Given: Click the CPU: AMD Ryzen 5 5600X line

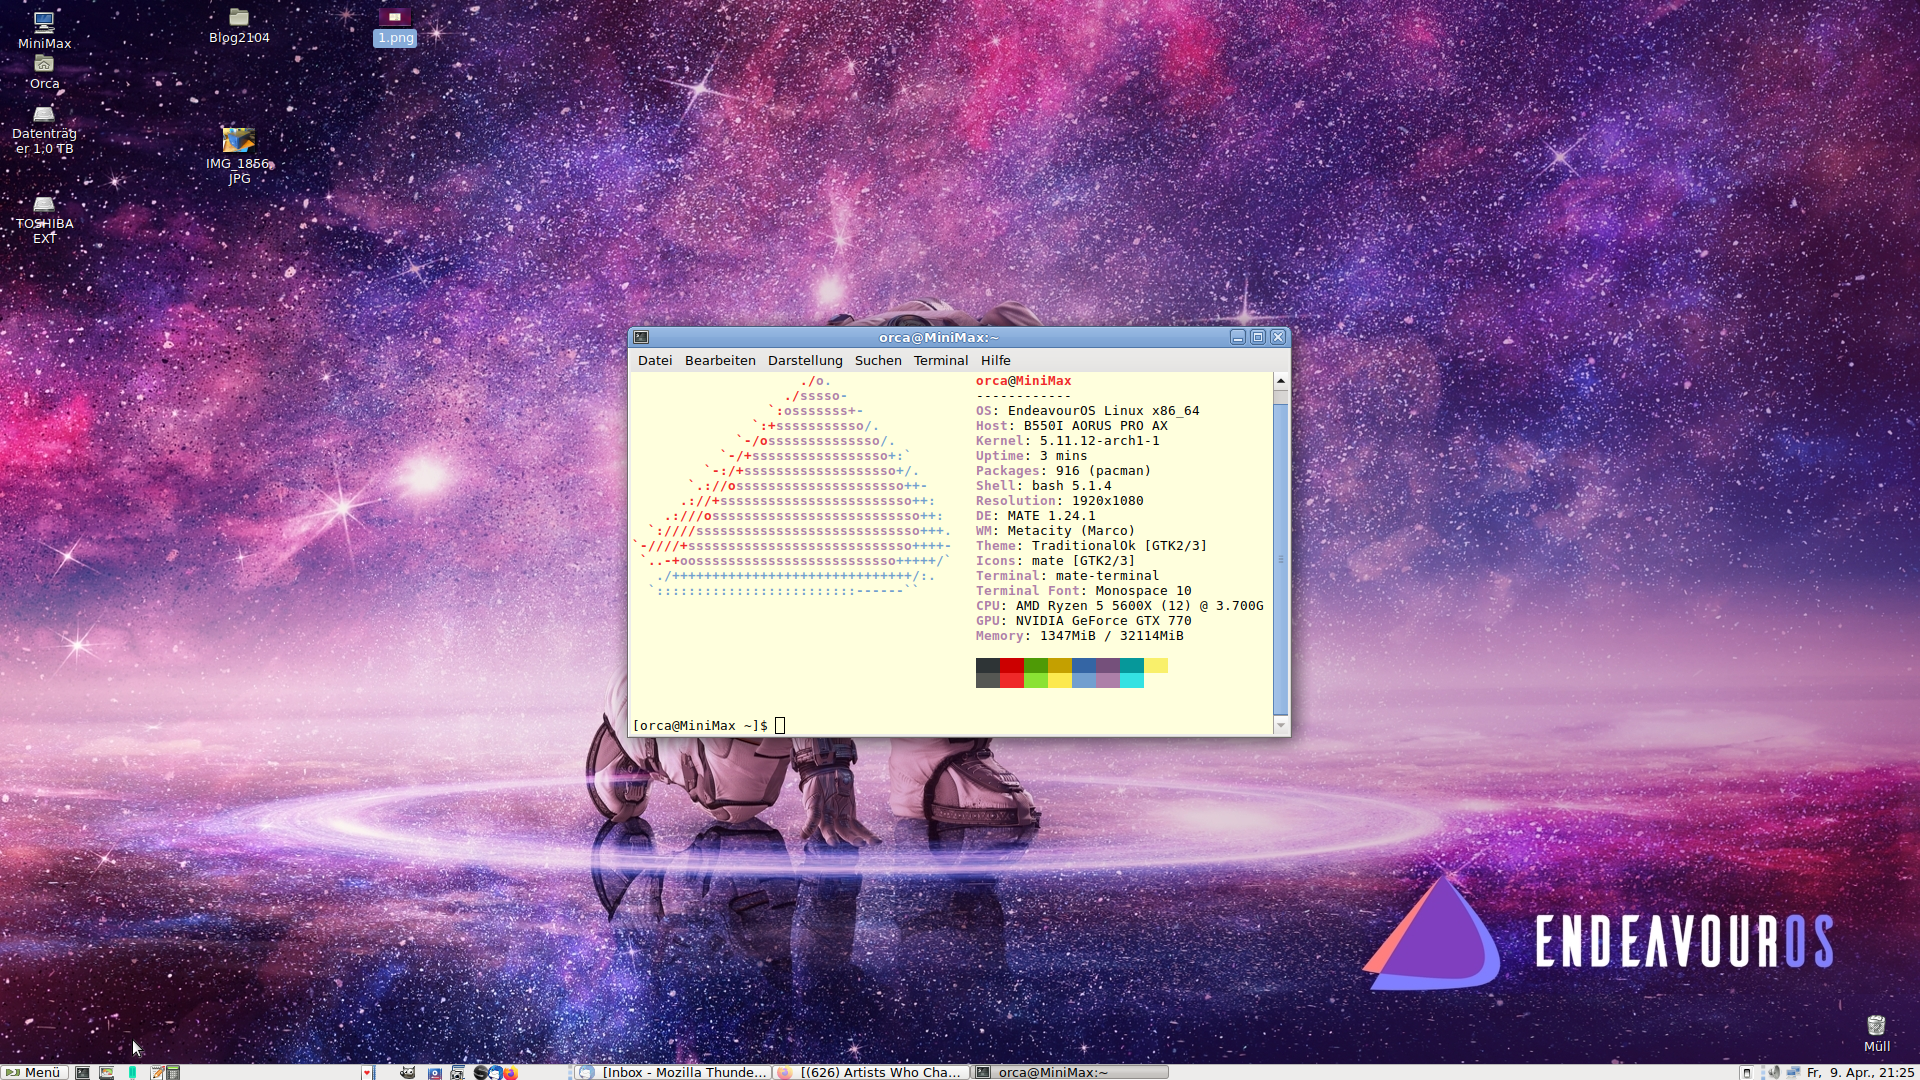Looking at the screenshot, I should [x=1119, y=606].
